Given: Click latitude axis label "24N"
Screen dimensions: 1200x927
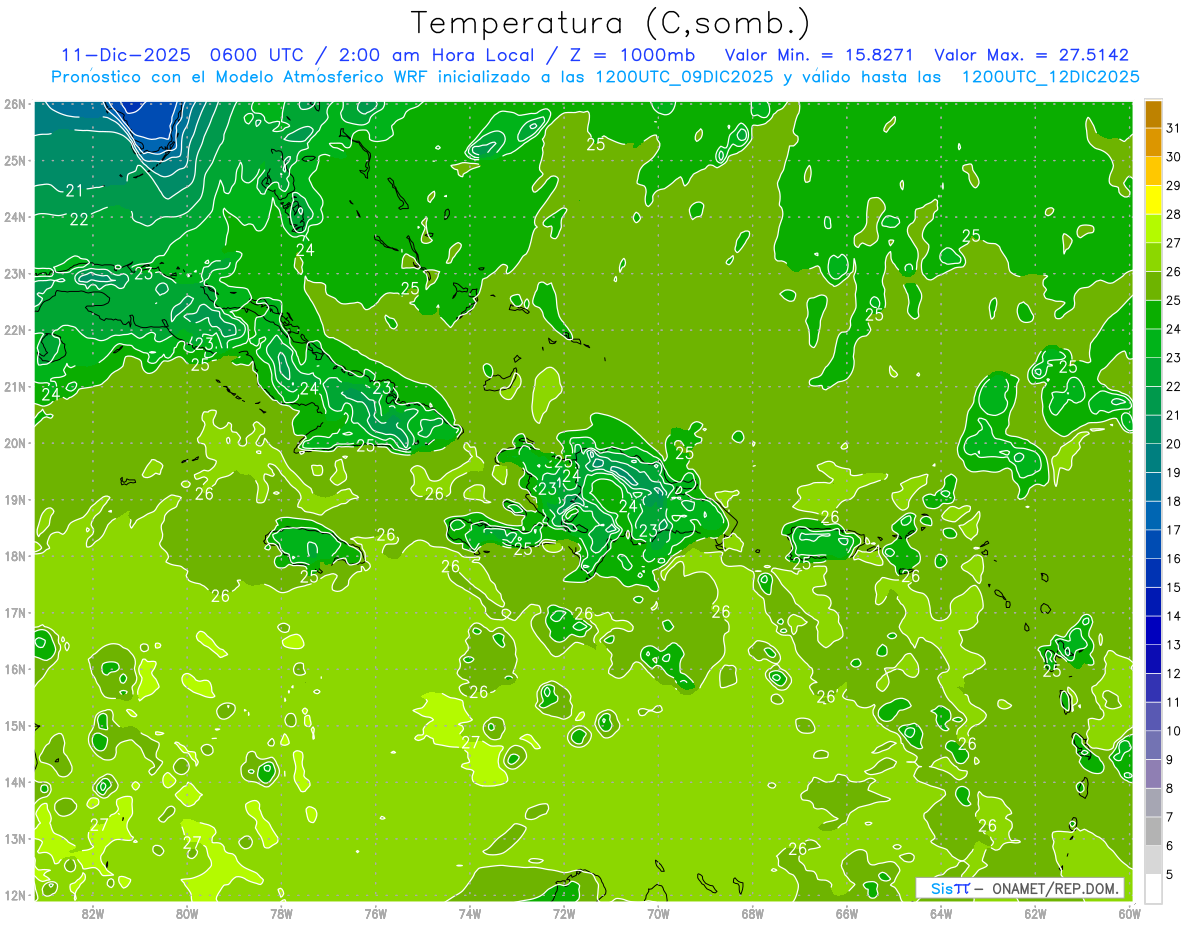Looking at the screenshot, I should coord(15,217).
